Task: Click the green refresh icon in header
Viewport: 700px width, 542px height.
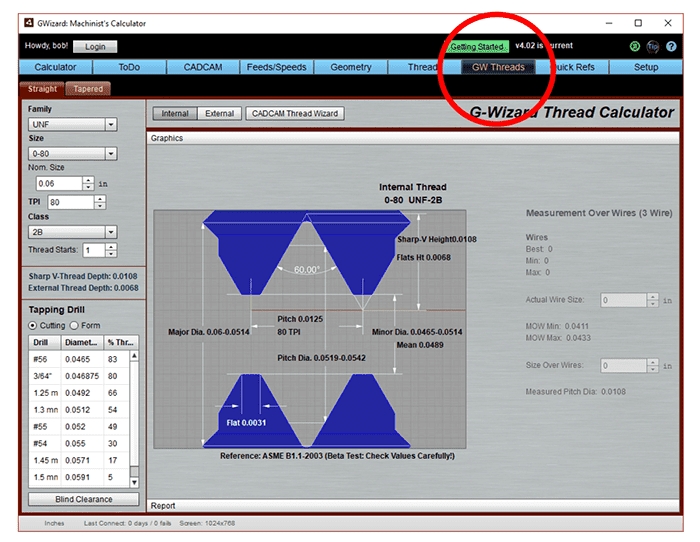Action: point(634,46)
